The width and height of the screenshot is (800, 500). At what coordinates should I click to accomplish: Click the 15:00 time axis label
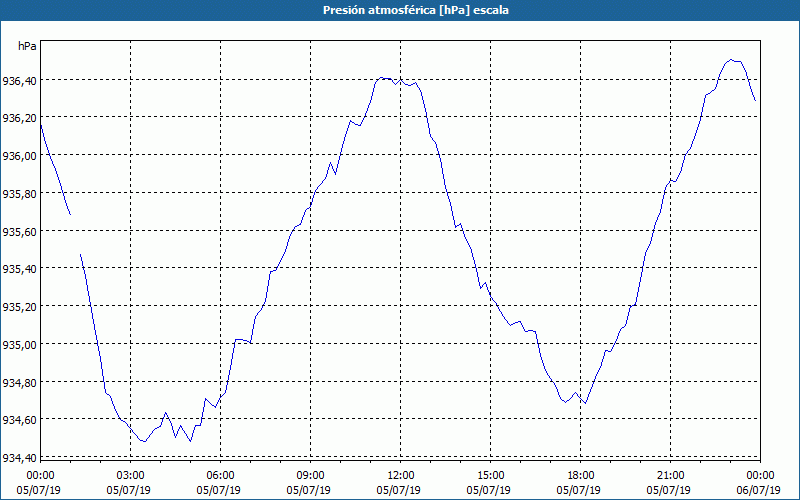tap(490, 476)
